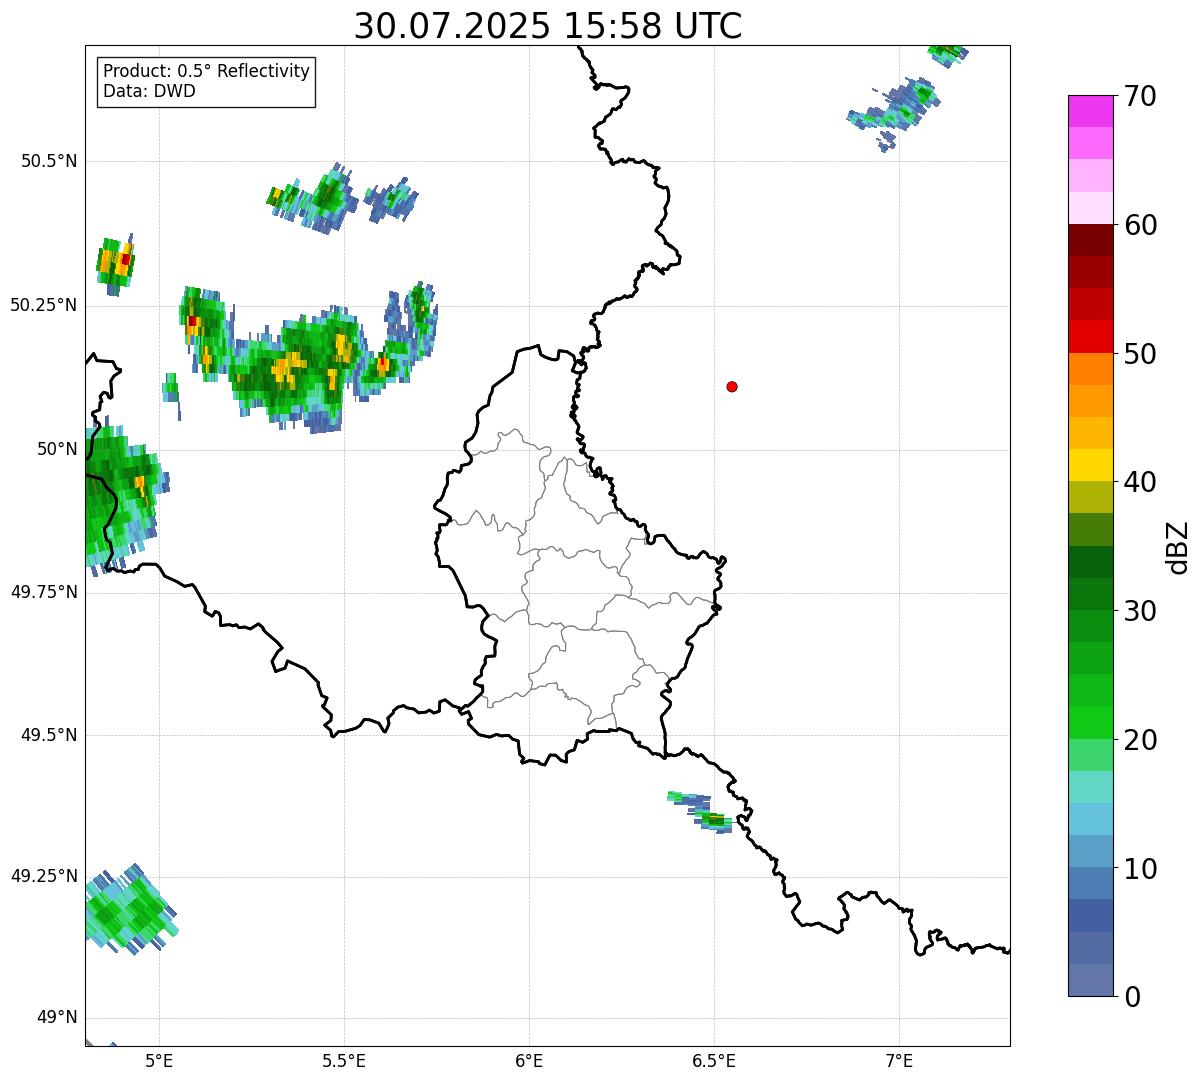Click the red station marker dot

[732, 386]
